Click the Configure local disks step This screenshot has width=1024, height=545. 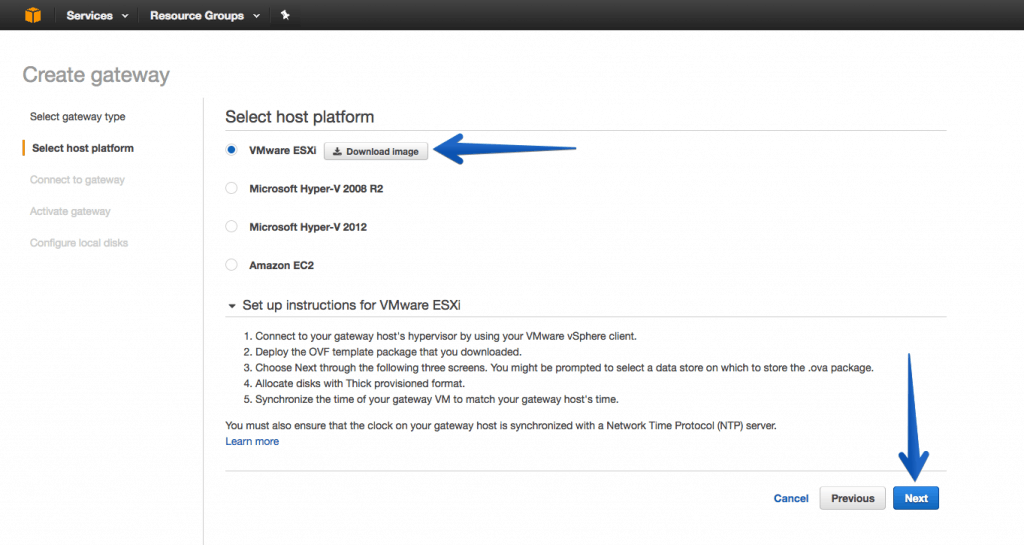pyautogui.click(x=79, y=243)
